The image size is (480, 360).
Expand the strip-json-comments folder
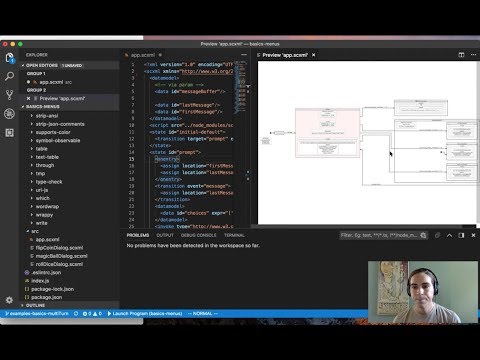(60, 124)
